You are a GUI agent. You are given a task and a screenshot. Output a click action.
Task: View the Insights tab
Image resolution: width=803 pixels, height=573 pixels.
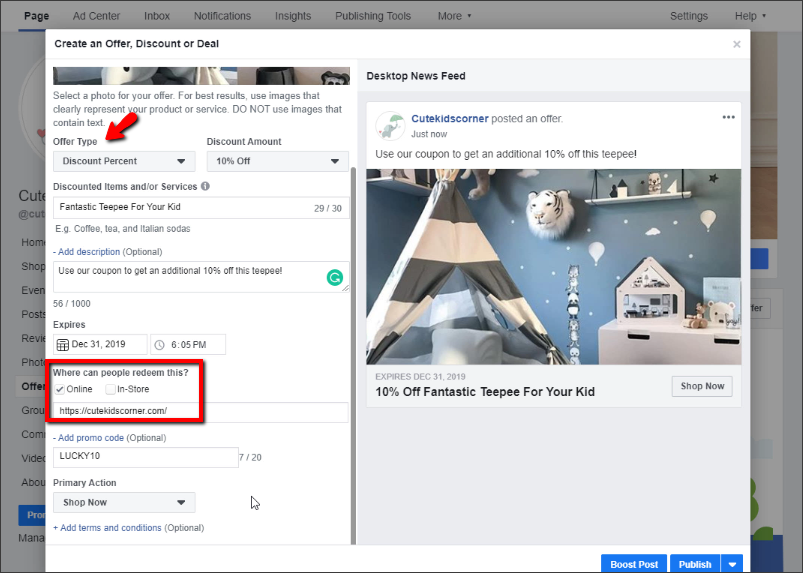point(293,16)
